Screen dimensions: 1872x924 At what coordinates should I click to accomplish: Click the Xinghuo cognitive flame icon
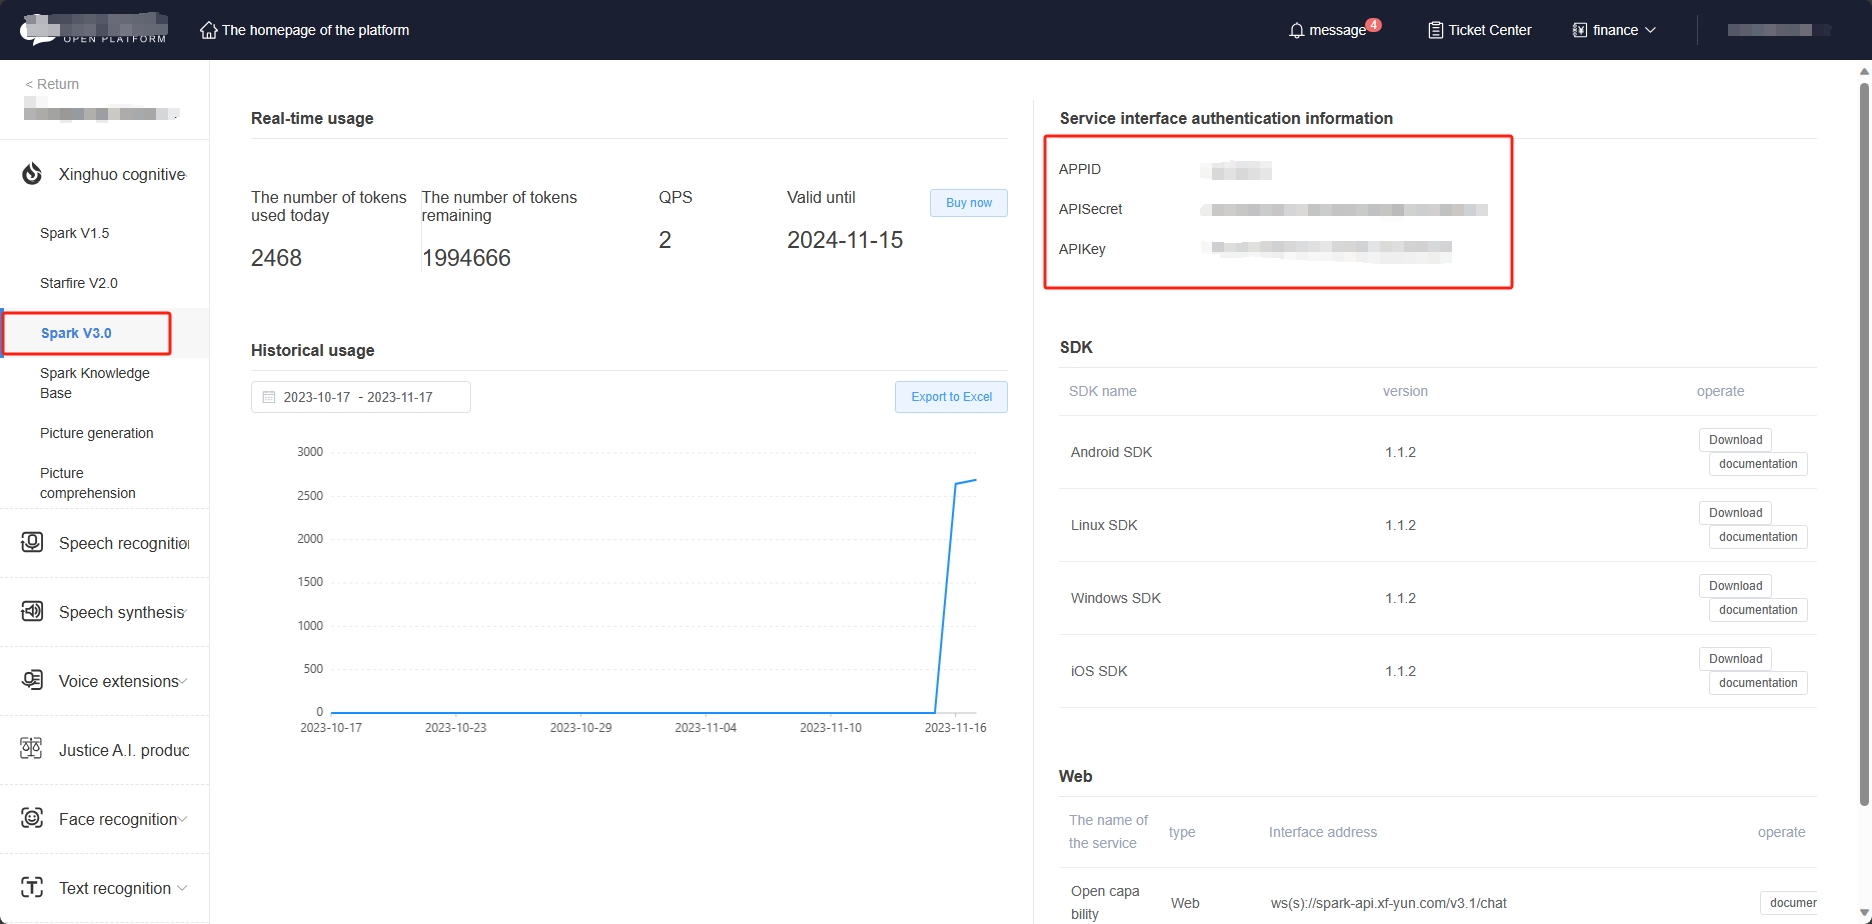[32, 174]
